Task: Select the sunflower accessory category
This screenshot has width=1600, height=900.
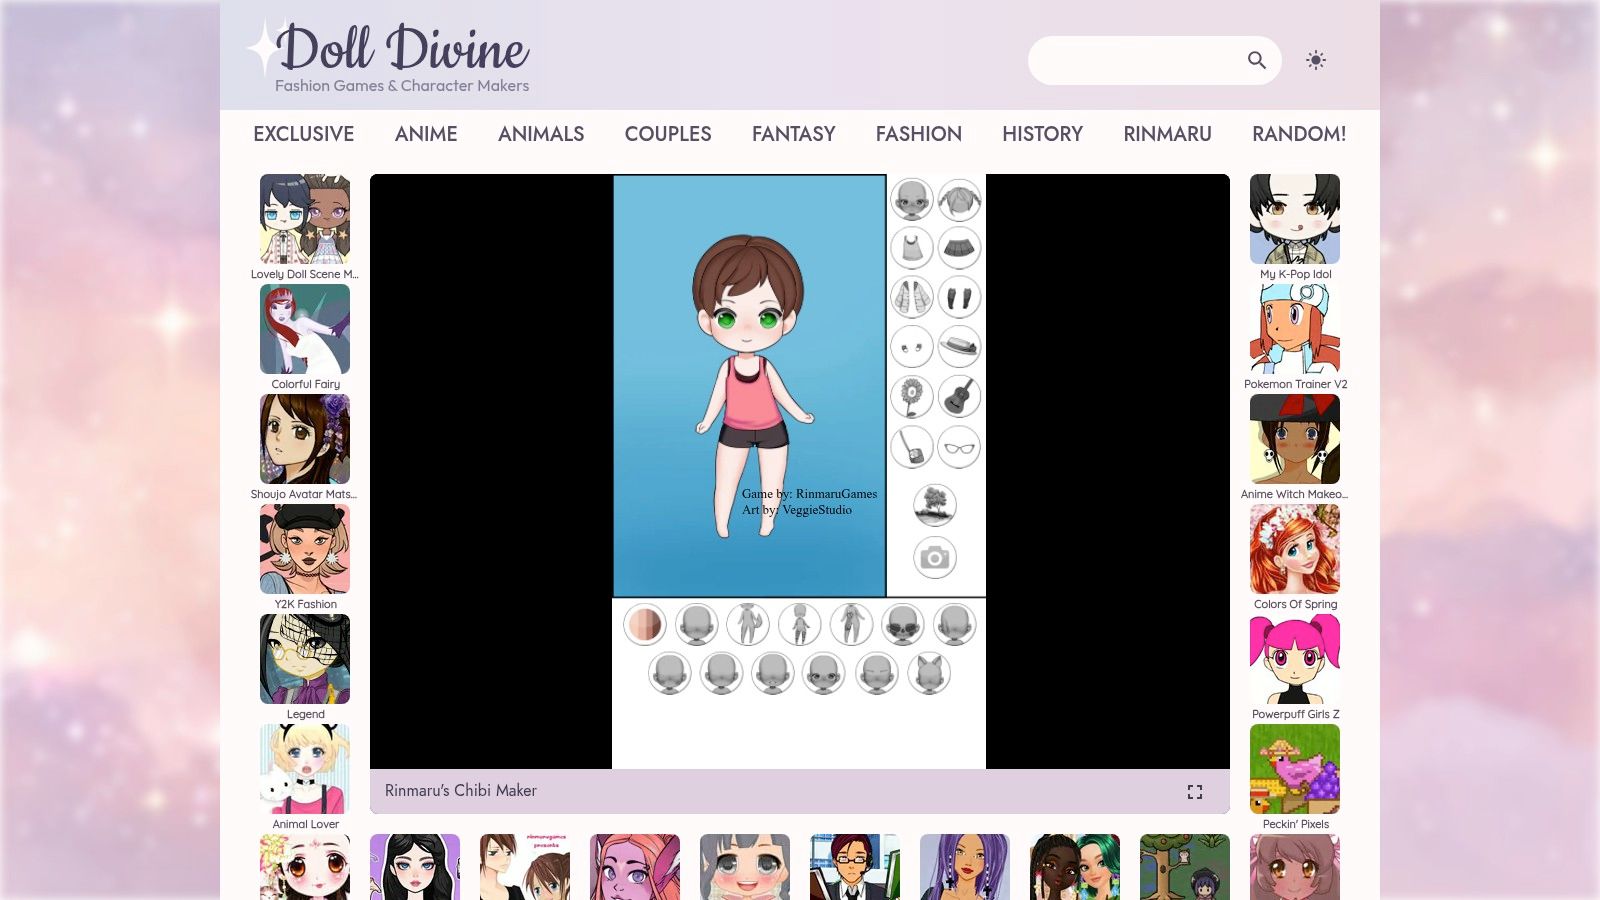Action: click(x=911, y=397)
